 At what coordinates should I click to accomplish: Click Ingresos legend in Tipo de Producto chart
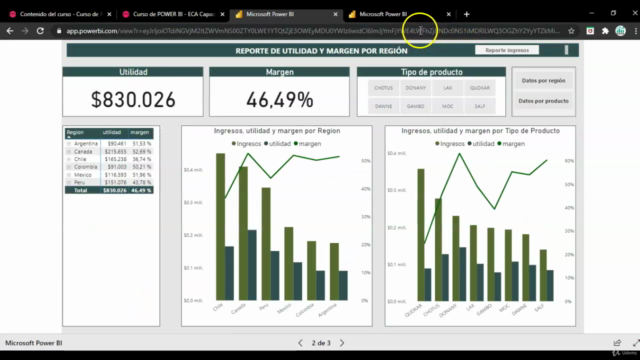click(x=450, y=144)
